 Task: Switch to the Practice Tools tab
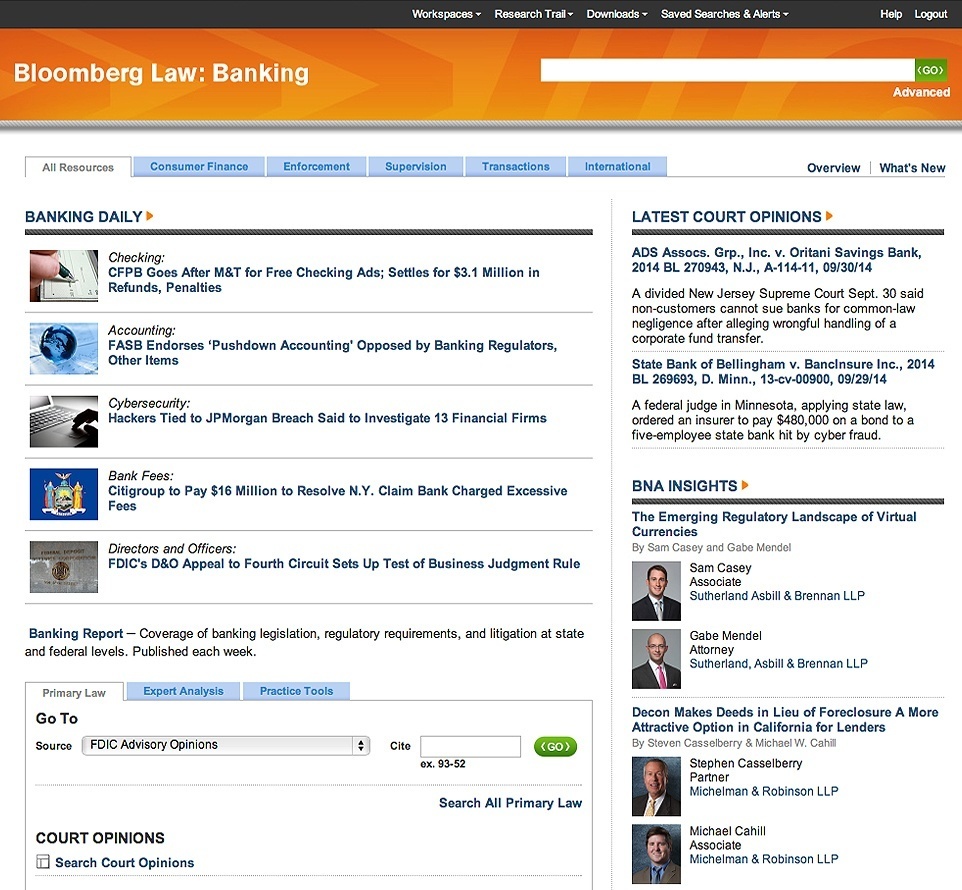(296, 691)
